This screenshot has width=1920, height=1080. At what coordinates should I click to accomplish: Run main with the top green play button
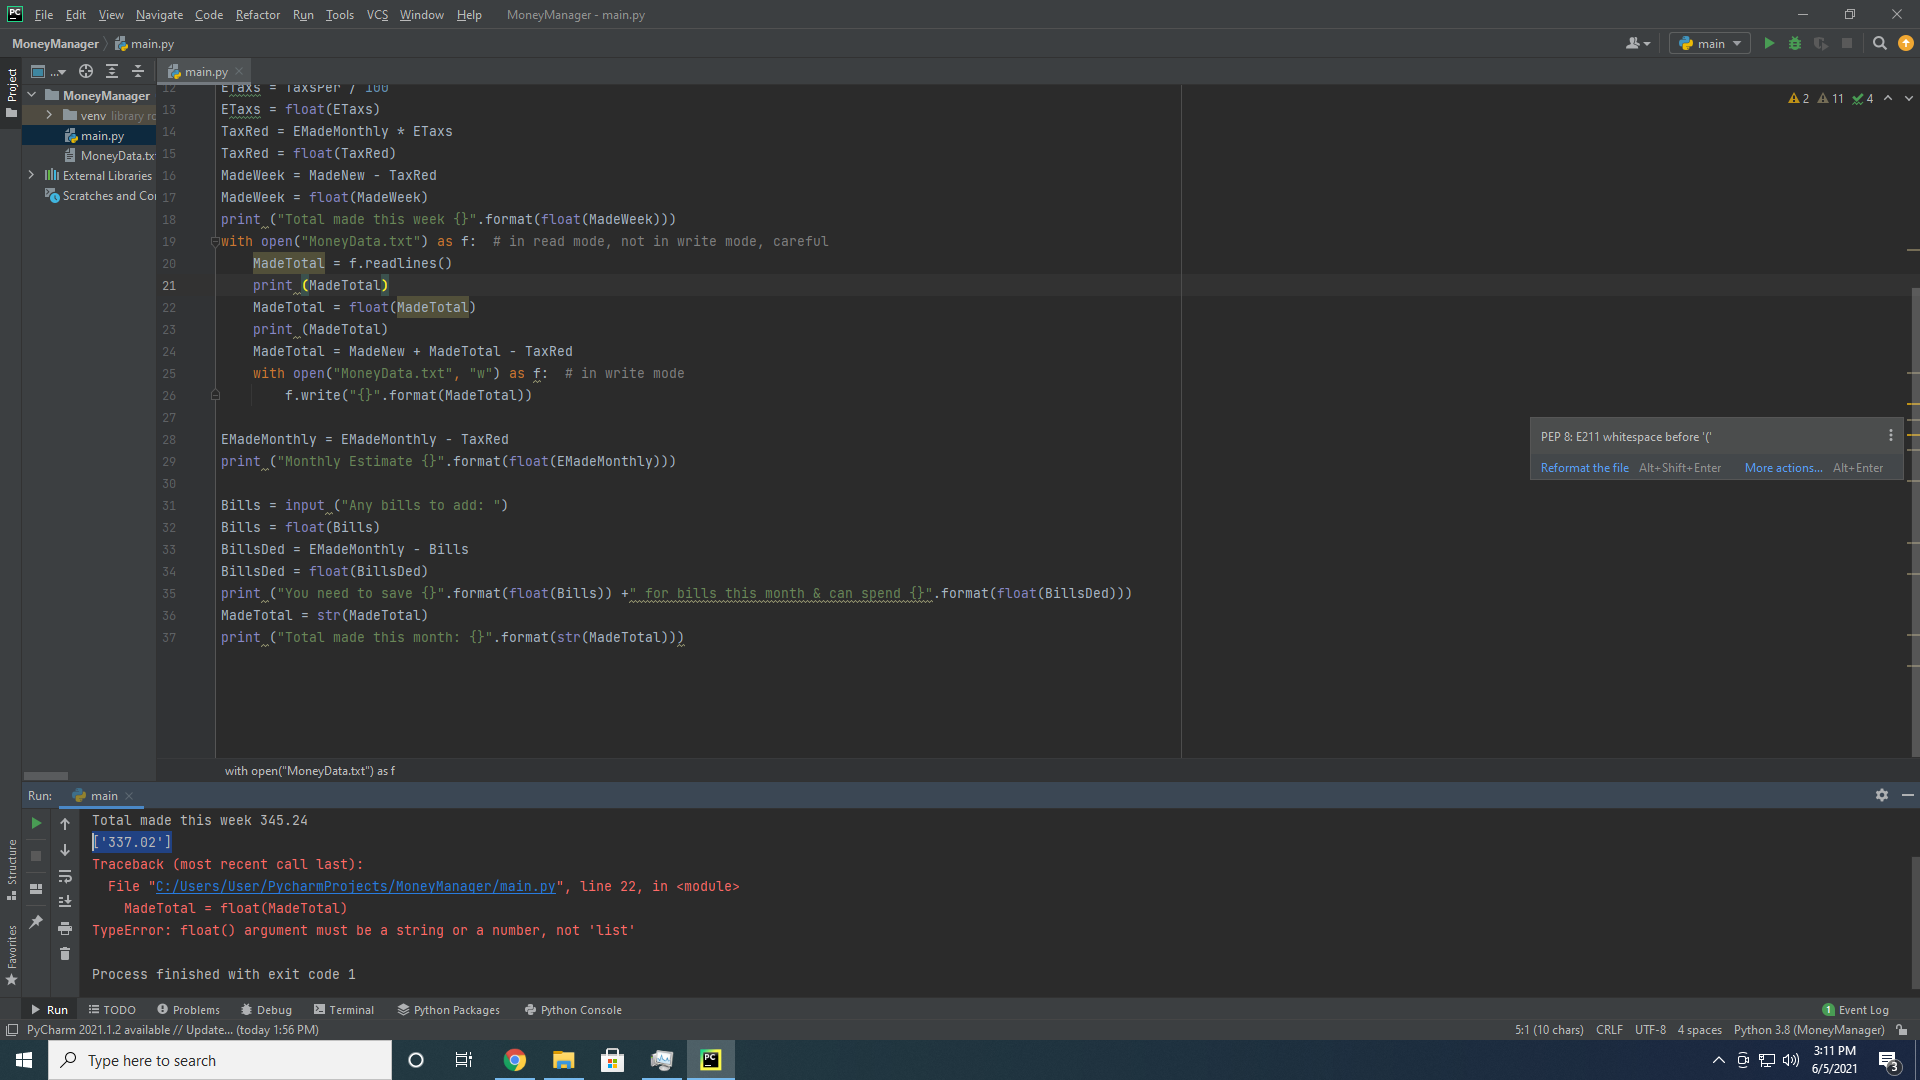[x=1769, y=43]
